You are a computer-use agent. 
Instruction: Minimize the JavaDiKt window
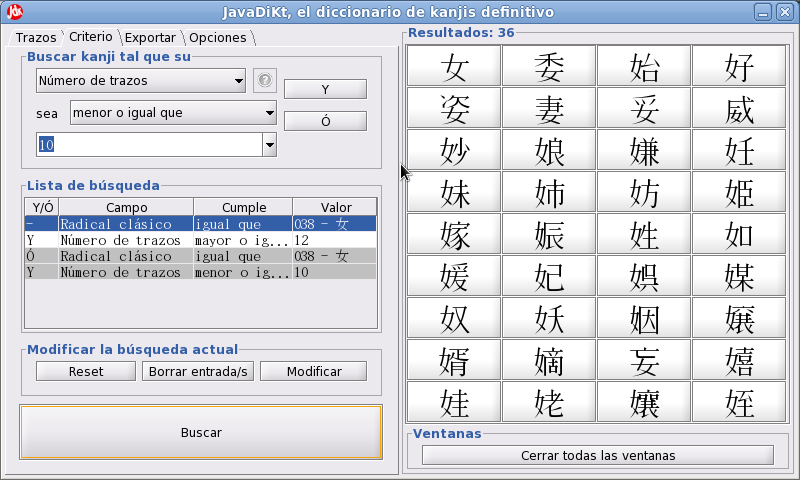coord(763,12)
